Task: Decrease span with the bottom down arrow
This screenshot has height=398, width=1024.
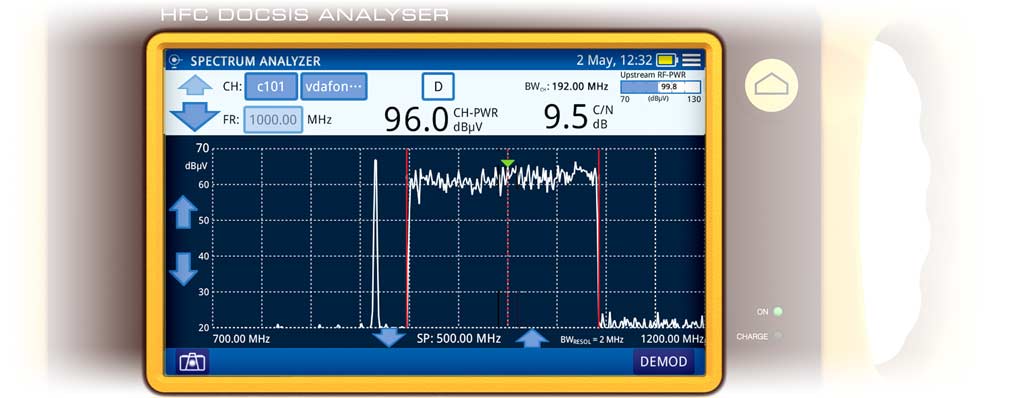Action: coord(390,337)
